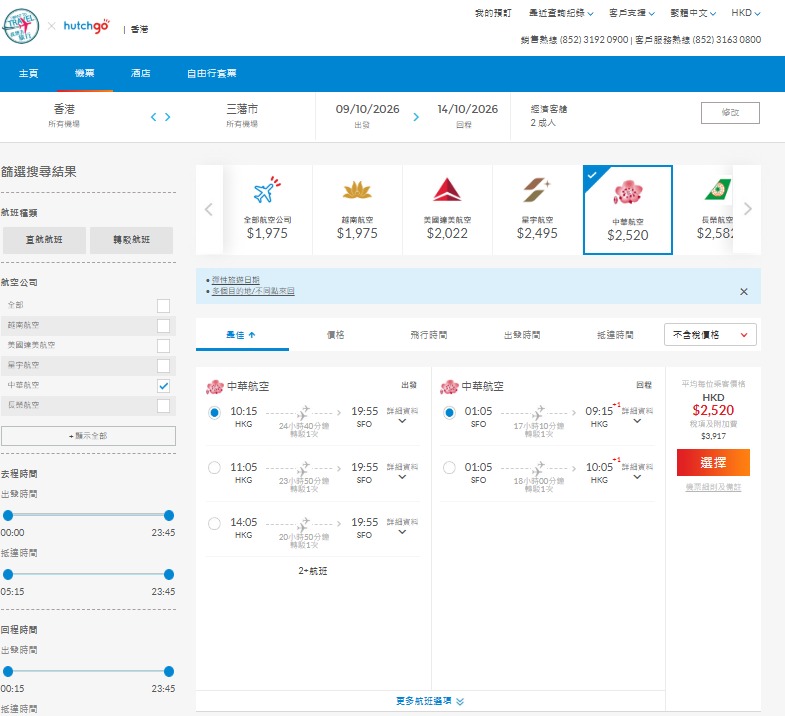785x716 pixels.
Task: Sort results by best
Action: click(x=242, y=335)
